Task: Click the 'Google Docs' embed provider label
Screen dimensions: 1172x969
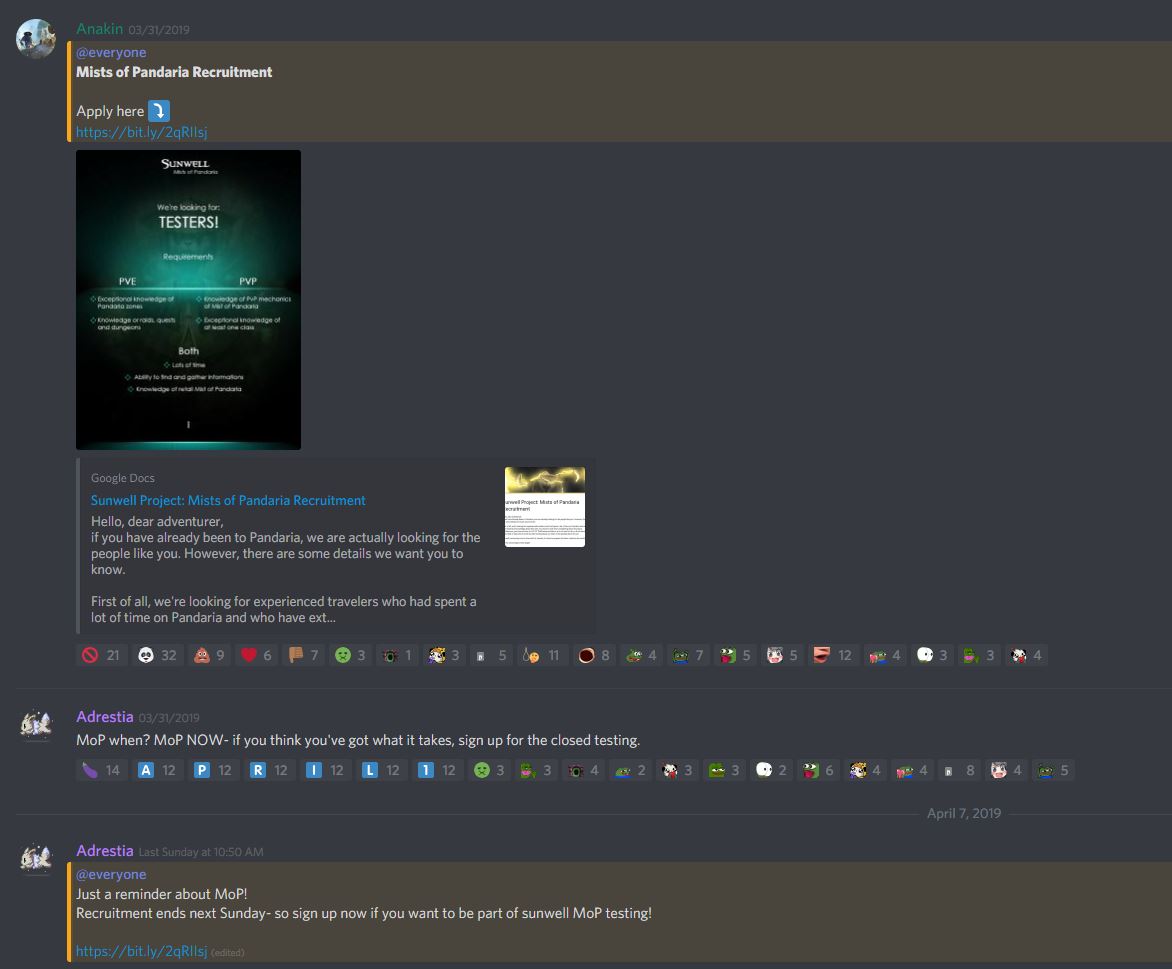Action: coord(123,478)
